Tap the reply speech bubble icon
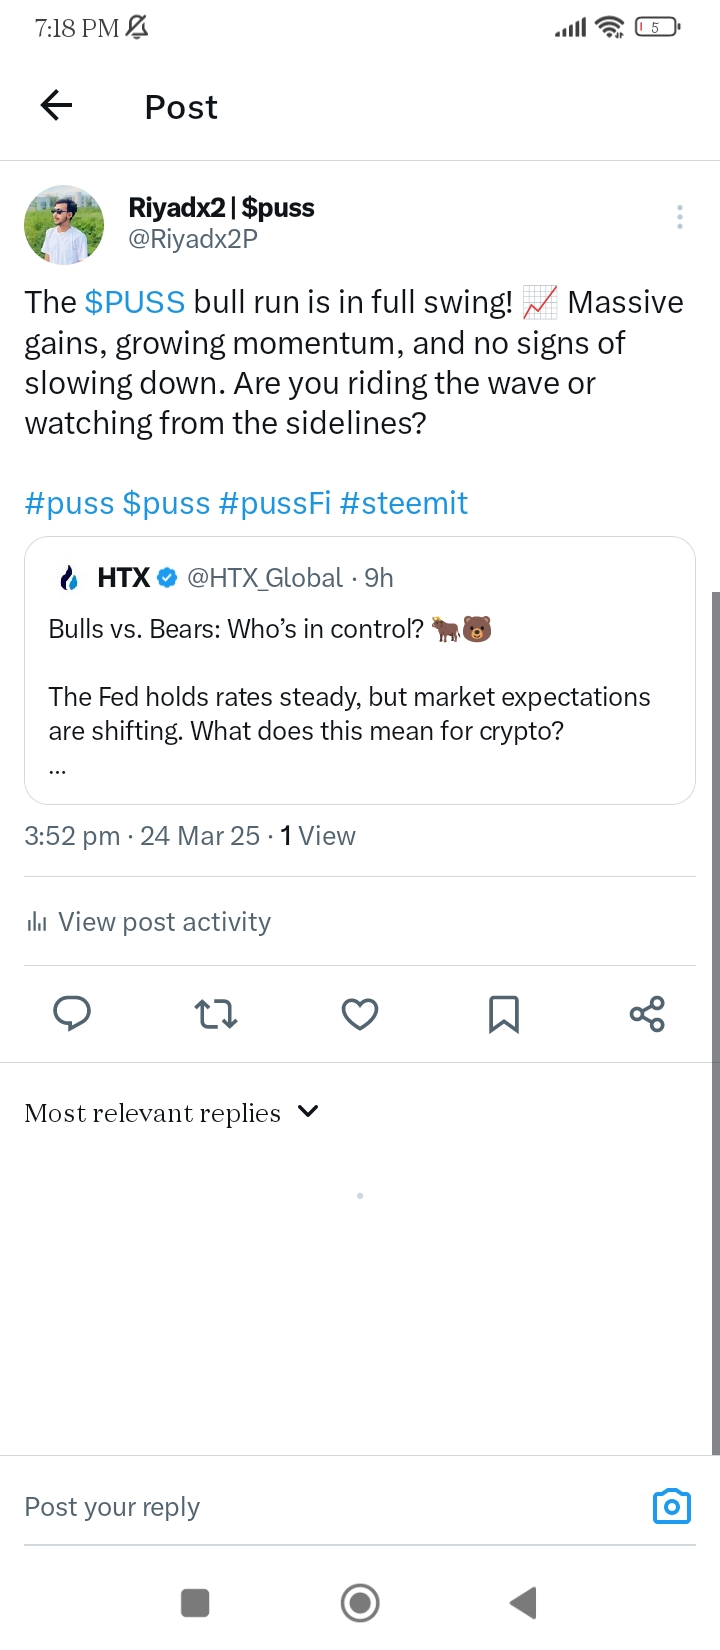The height and width of the screenshot is (1650, 720). point(72,1014)
